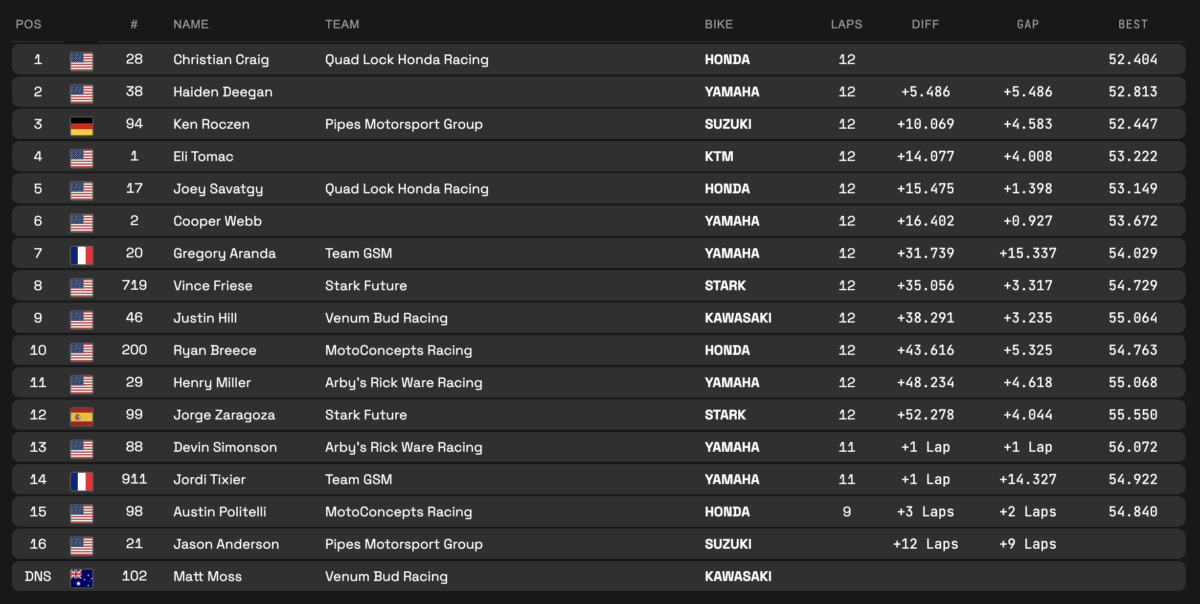The height and width of the screenshot is (604, 1200).
Task: Click Christian Craig's best lap time 52.404
Action: 1133,60
